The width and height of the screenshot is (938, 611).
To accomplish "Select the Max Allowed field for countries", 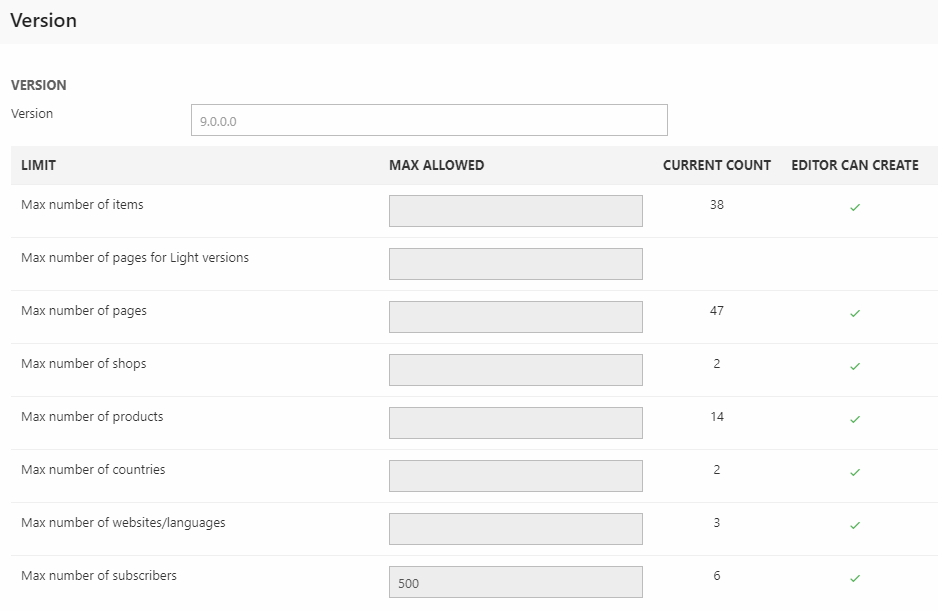I will pyautogui.click(x=515, y=476).
